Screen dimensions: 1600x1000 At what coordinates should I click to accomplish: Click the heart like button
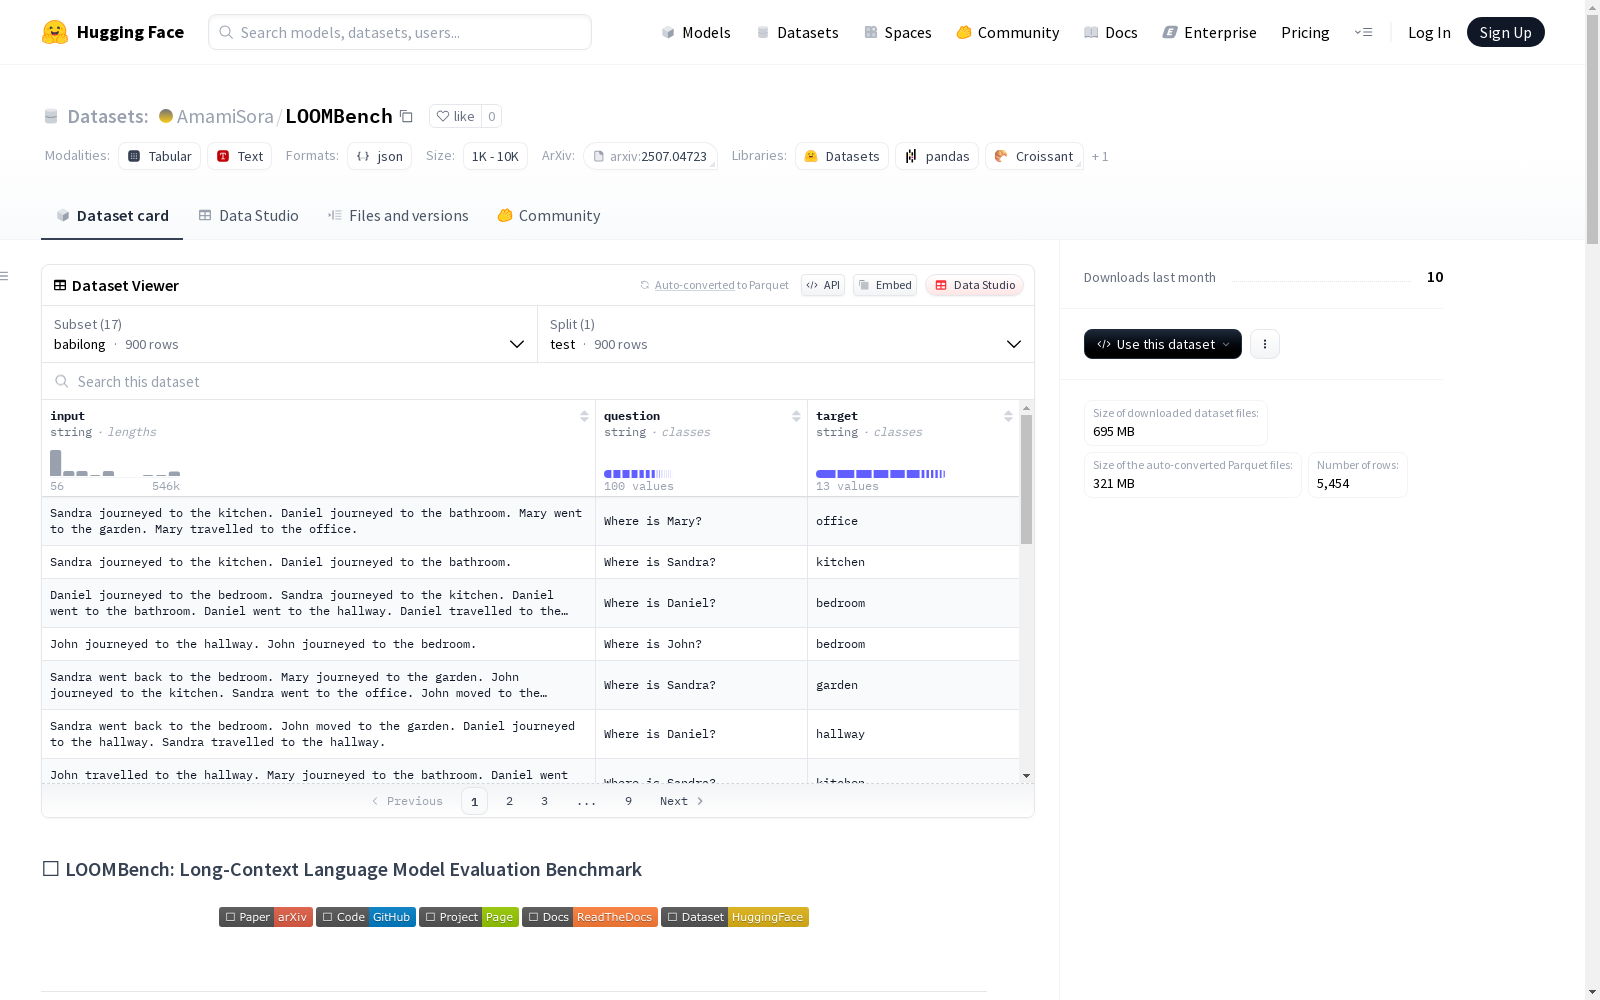(x=455, y=116)
